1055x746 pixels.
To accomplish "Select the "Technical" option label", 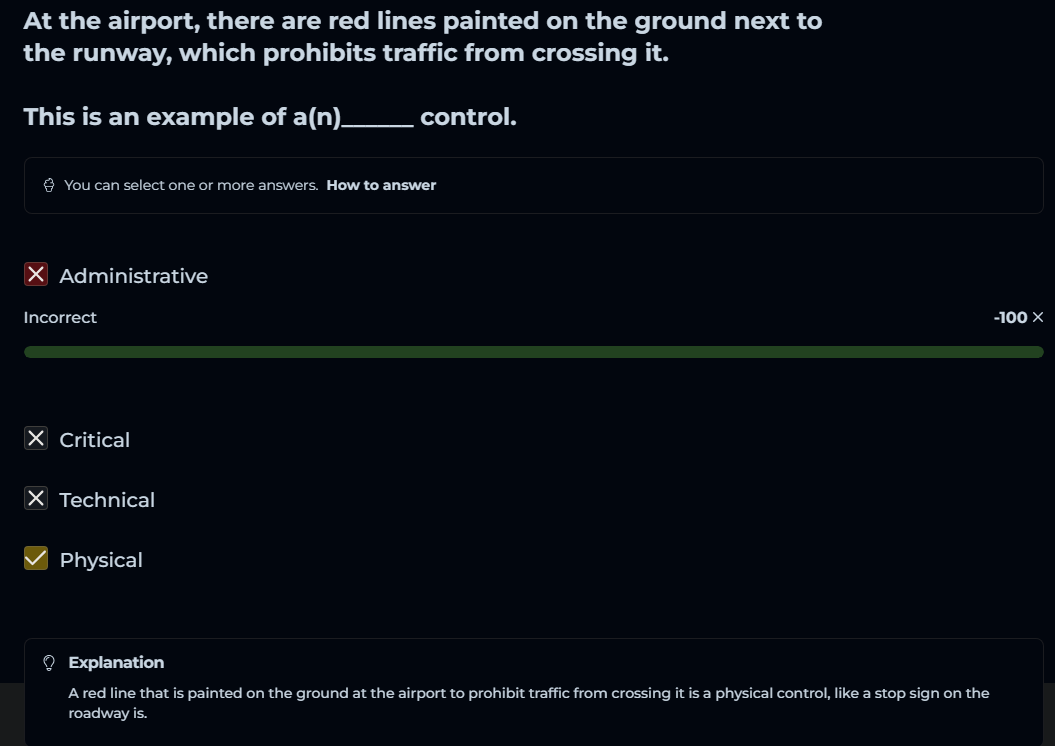I will [107, 500].
